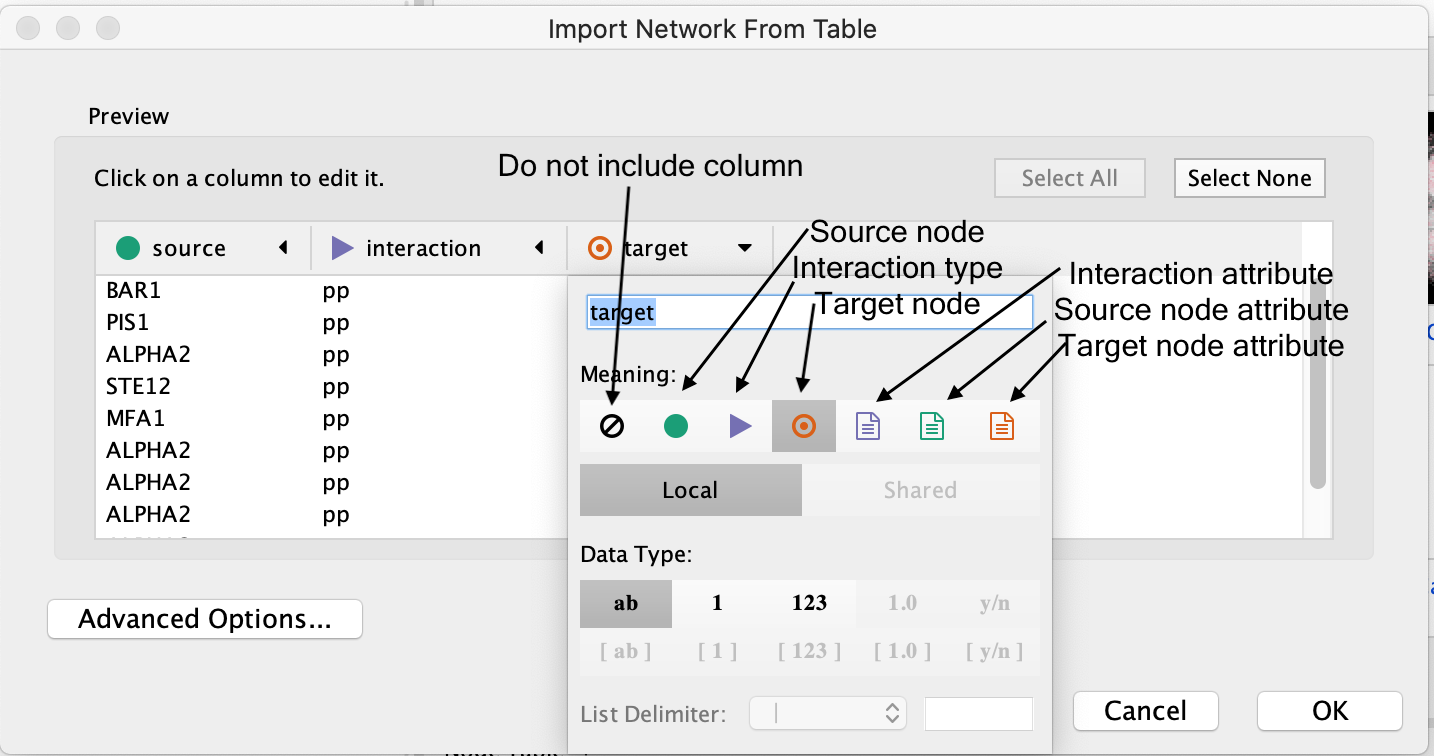Toggle the Local namespace option
This screenshot has width=1434, height=756.
click(690, 490)
